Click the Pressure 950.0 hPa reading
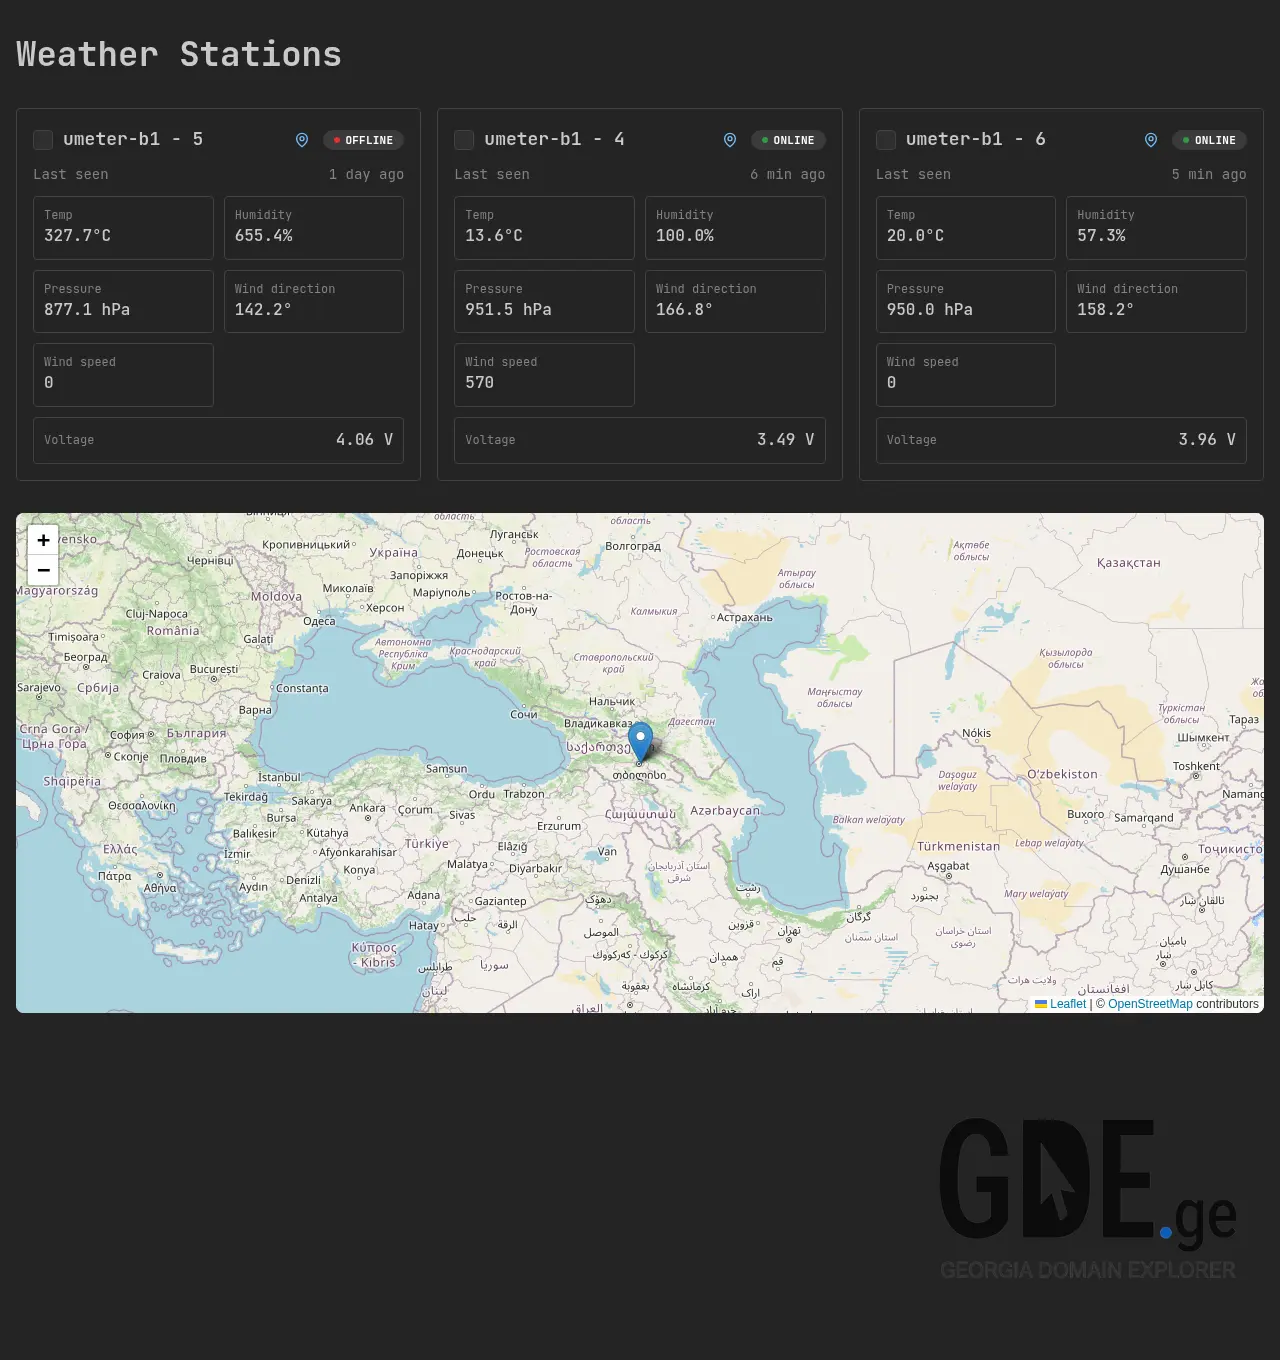 click(x=966, y=301)
